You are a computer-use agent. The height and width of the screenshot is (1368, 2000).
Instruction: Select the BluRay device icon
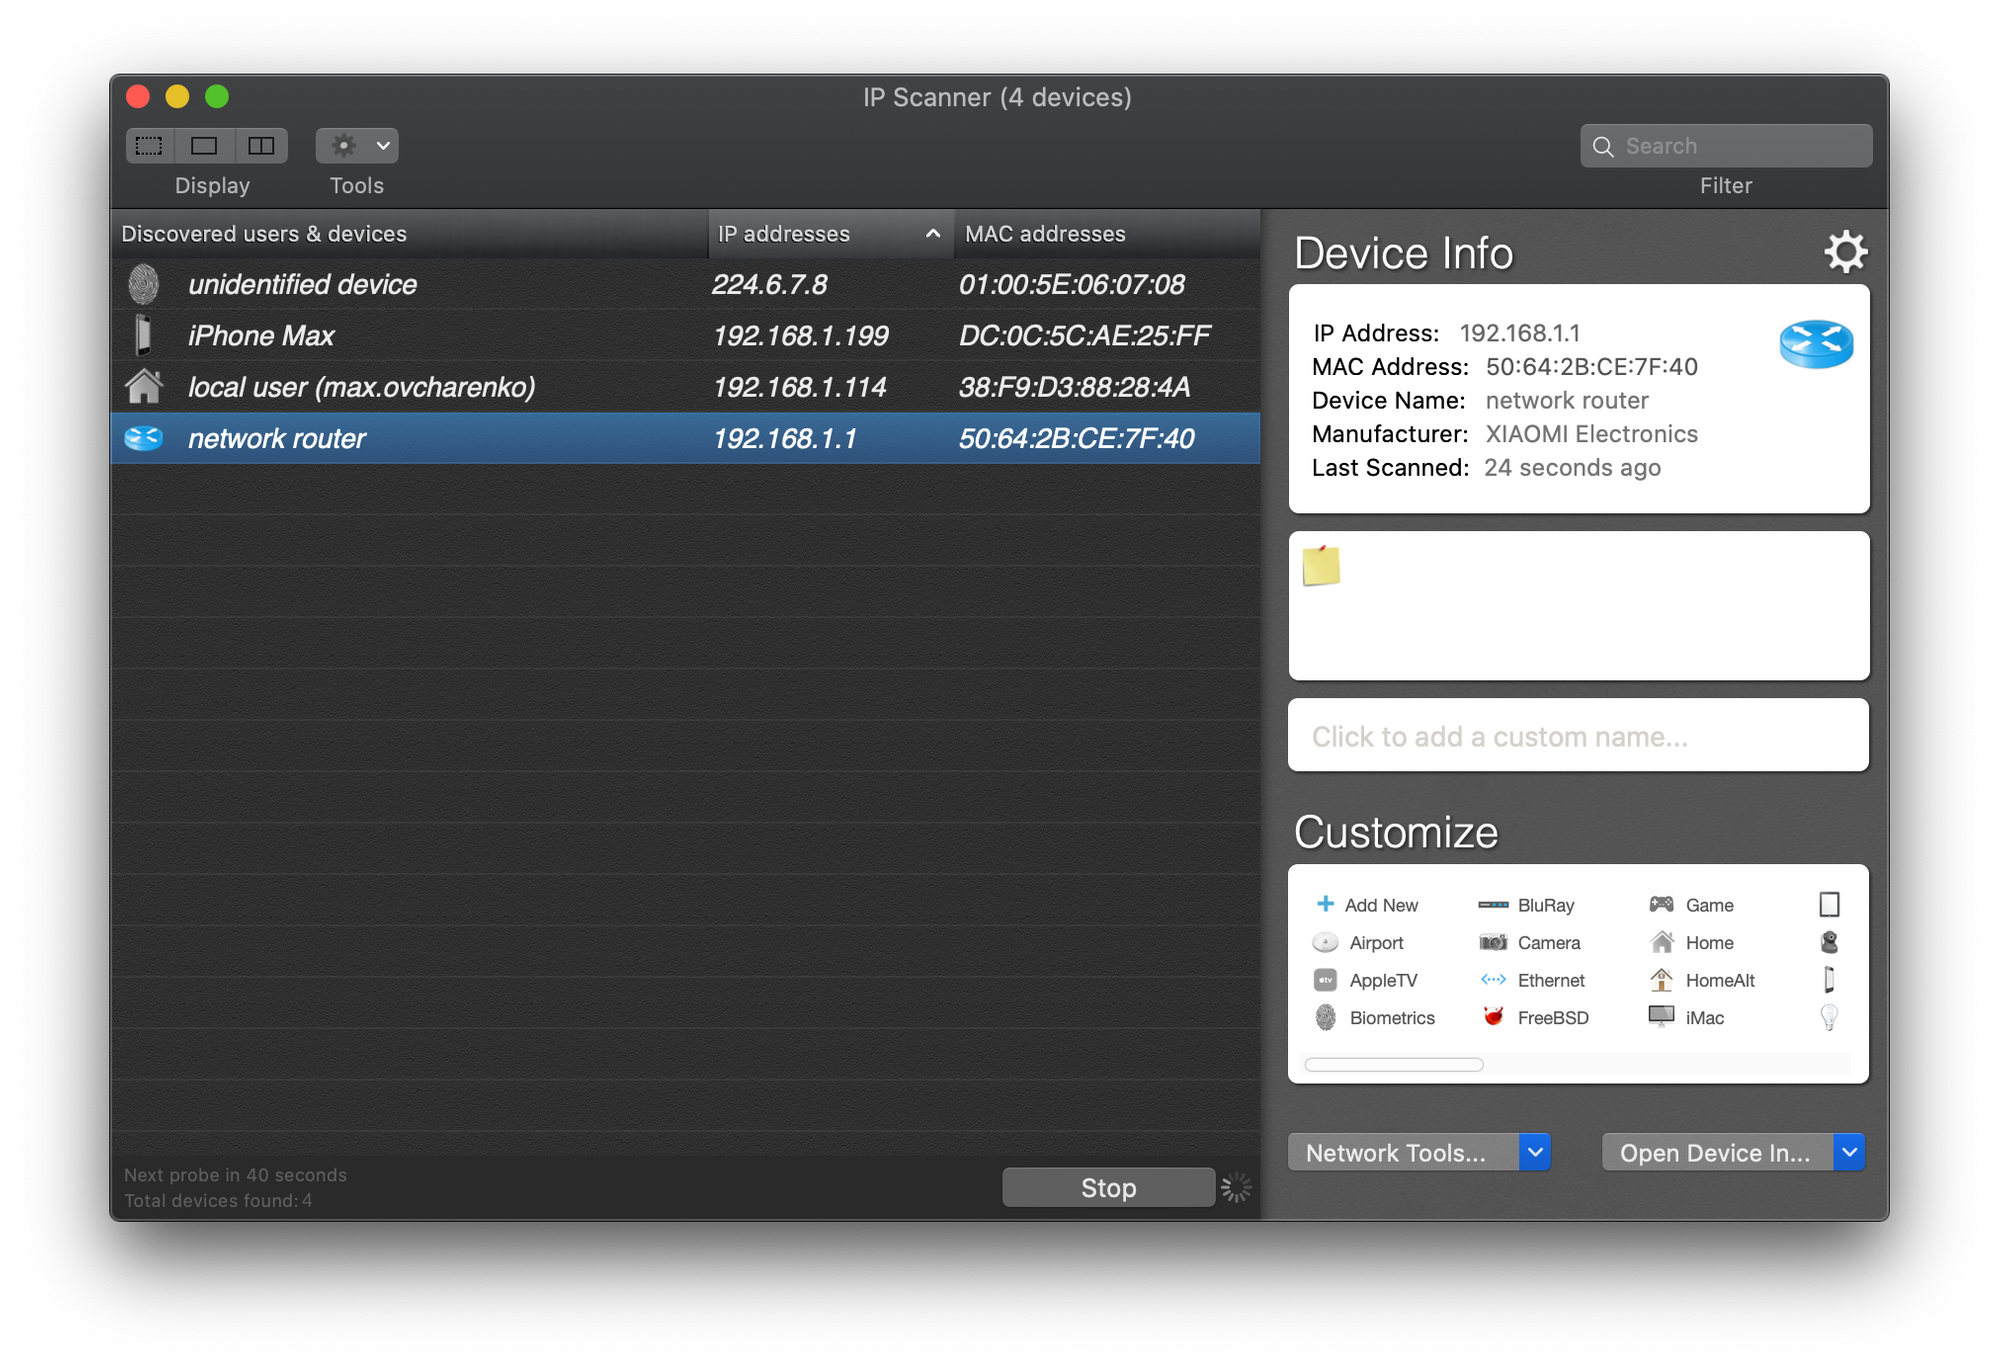tap(1493, 905)
